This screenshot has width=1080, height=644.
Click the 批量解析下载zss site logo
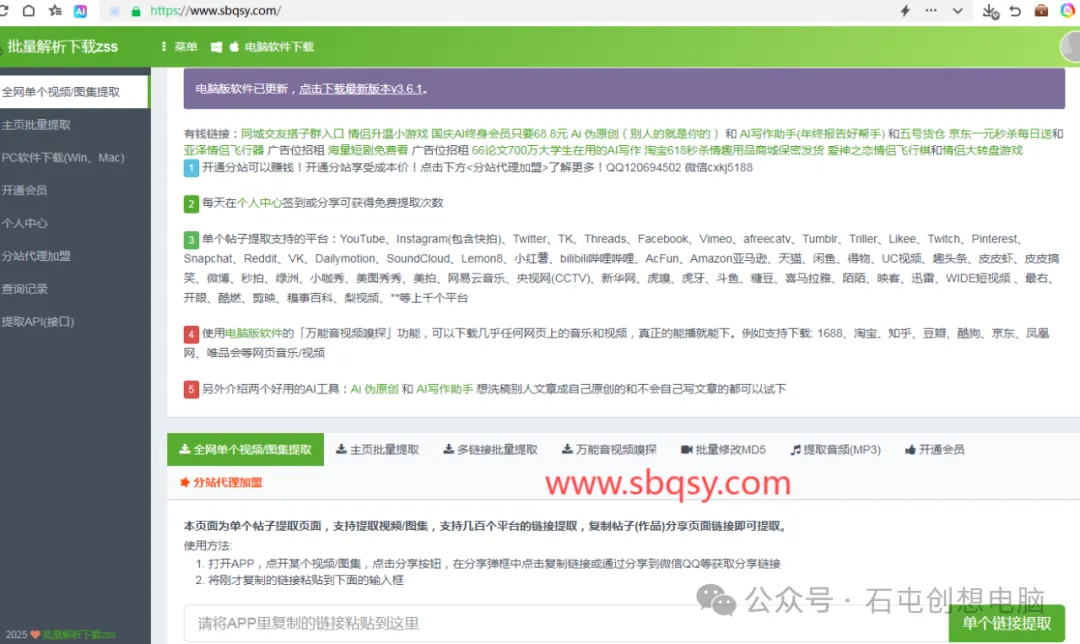pyautogui.click(x=62, y=47)
